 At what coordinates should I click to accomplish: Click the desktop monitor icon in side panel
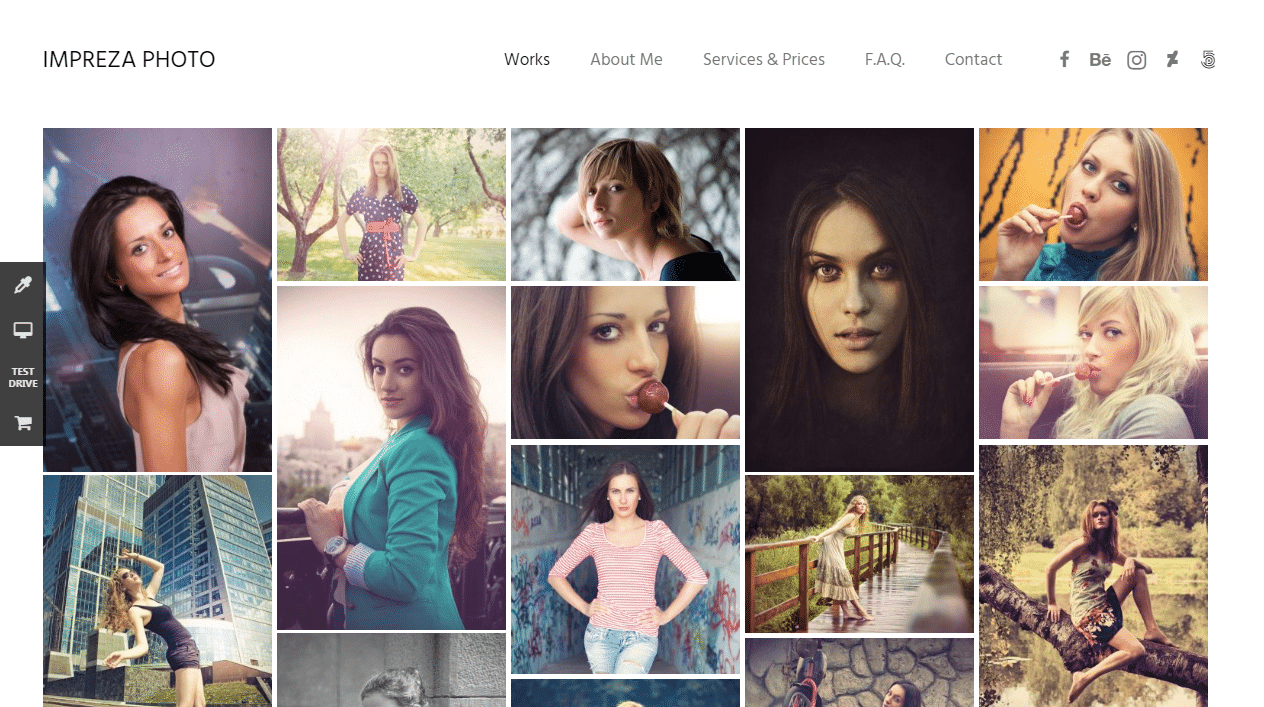click(x=22, y=331)
